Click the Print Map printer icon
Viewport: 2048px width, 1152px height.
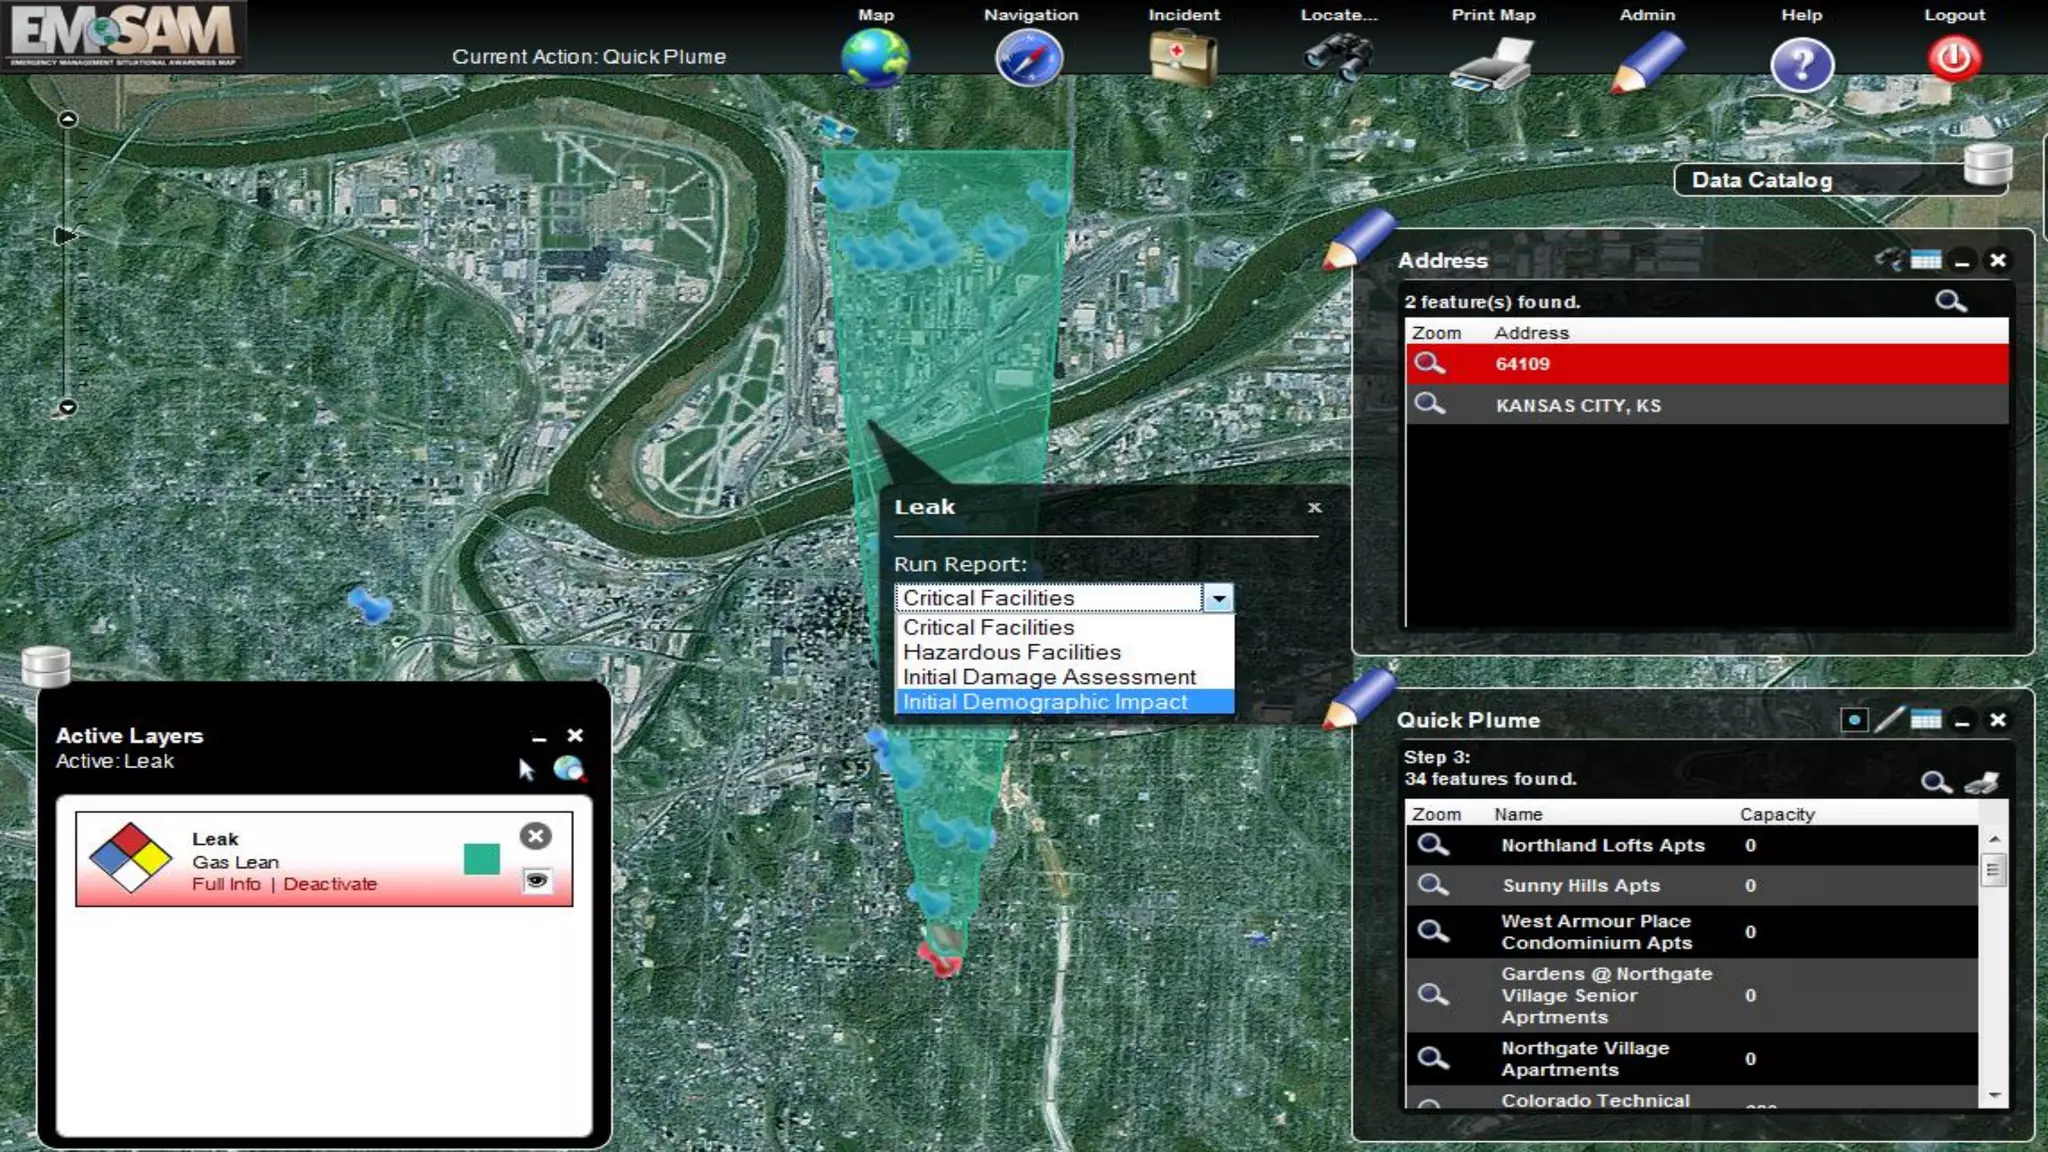click(1492, 63)
